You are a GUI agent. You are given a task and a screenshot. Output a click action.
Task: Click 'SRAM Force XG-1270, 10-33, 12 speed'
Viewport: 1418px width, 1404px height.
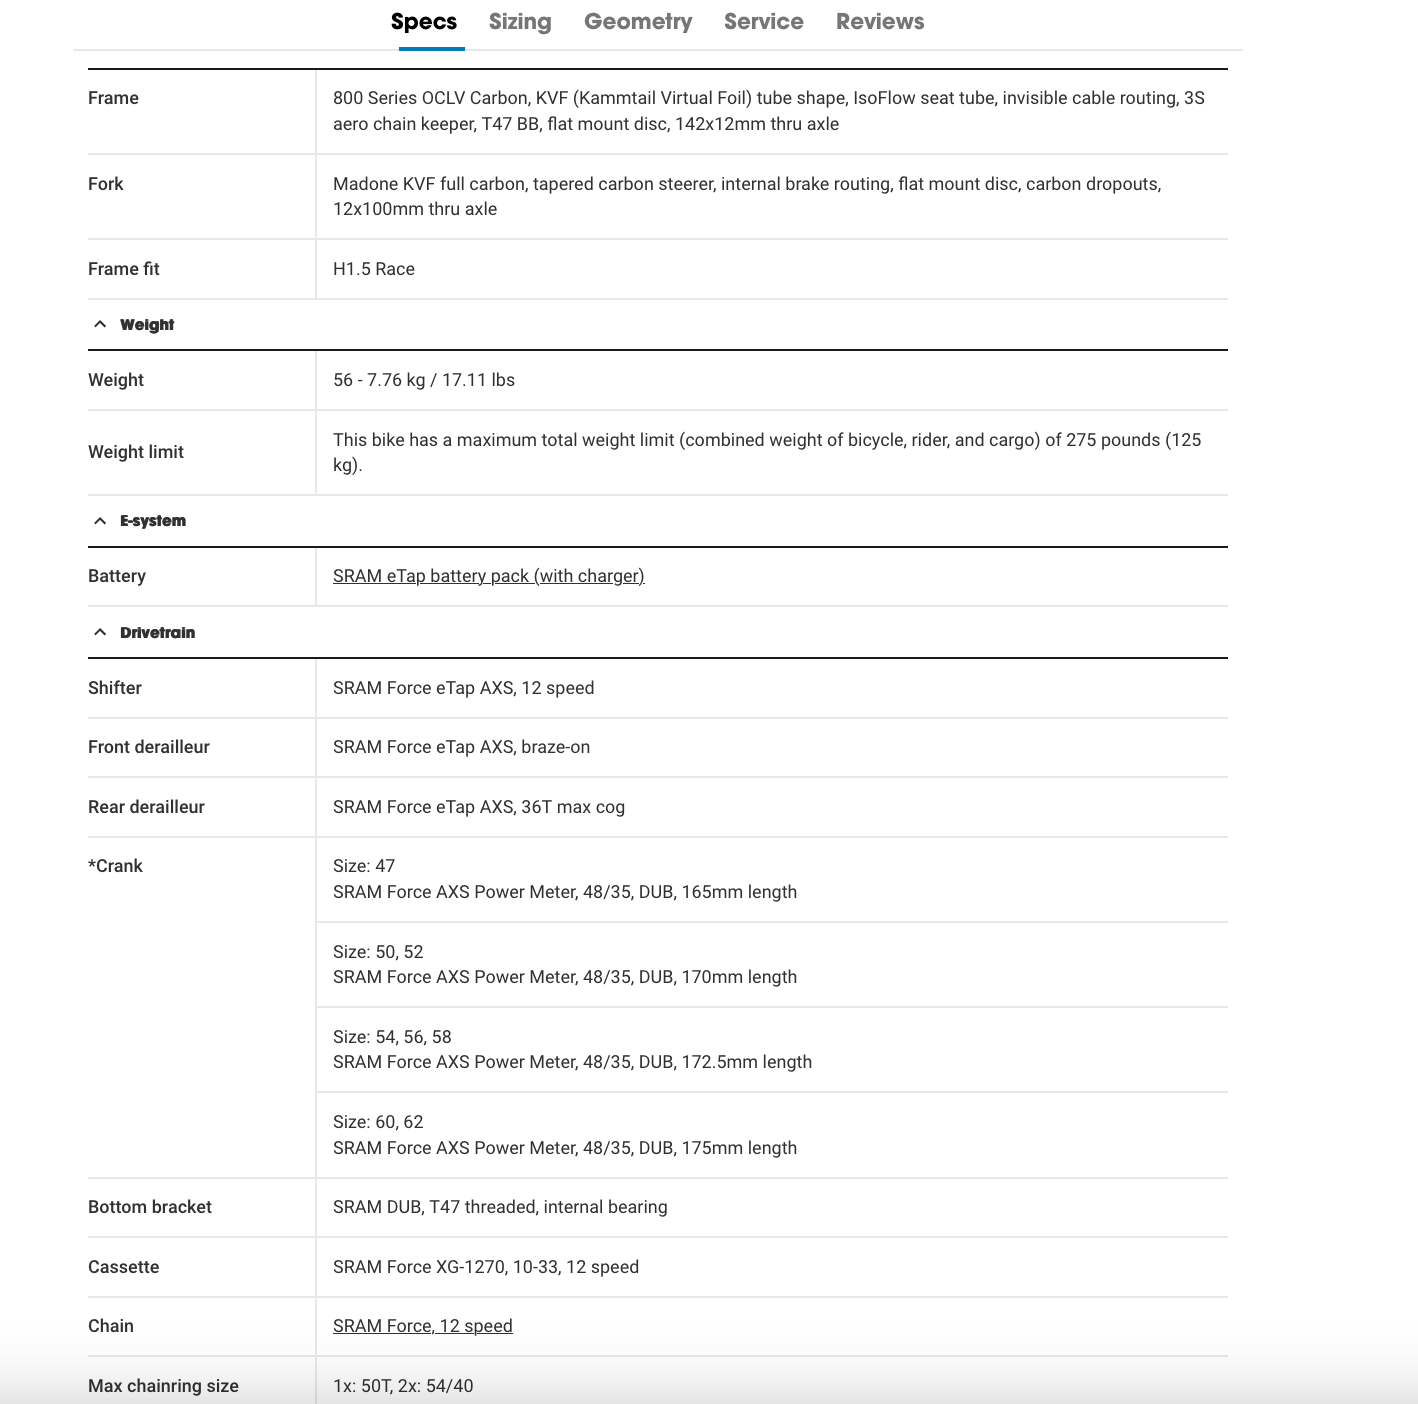(486, 1267)
